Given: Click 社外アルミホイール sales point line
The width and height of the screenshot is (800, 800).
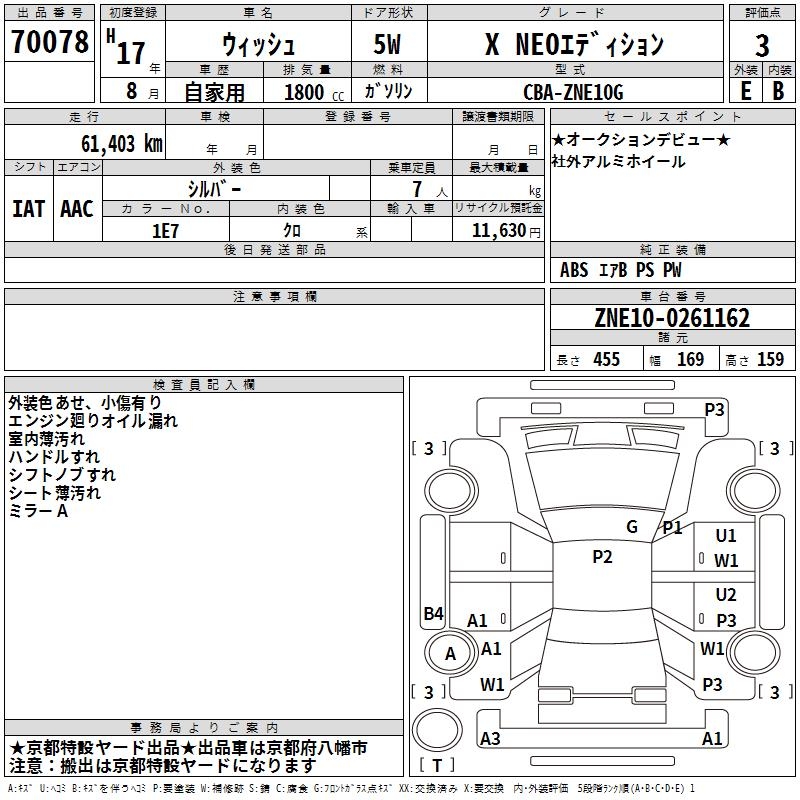Looking at the screenshot, I should [618, 162].
